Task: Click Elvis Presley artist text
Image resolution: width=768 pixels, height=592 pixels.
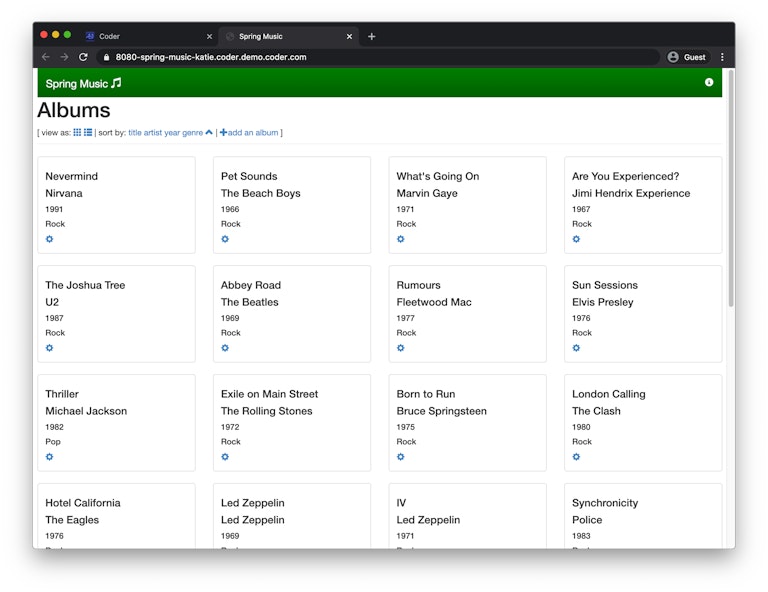Action: [602, 302]
